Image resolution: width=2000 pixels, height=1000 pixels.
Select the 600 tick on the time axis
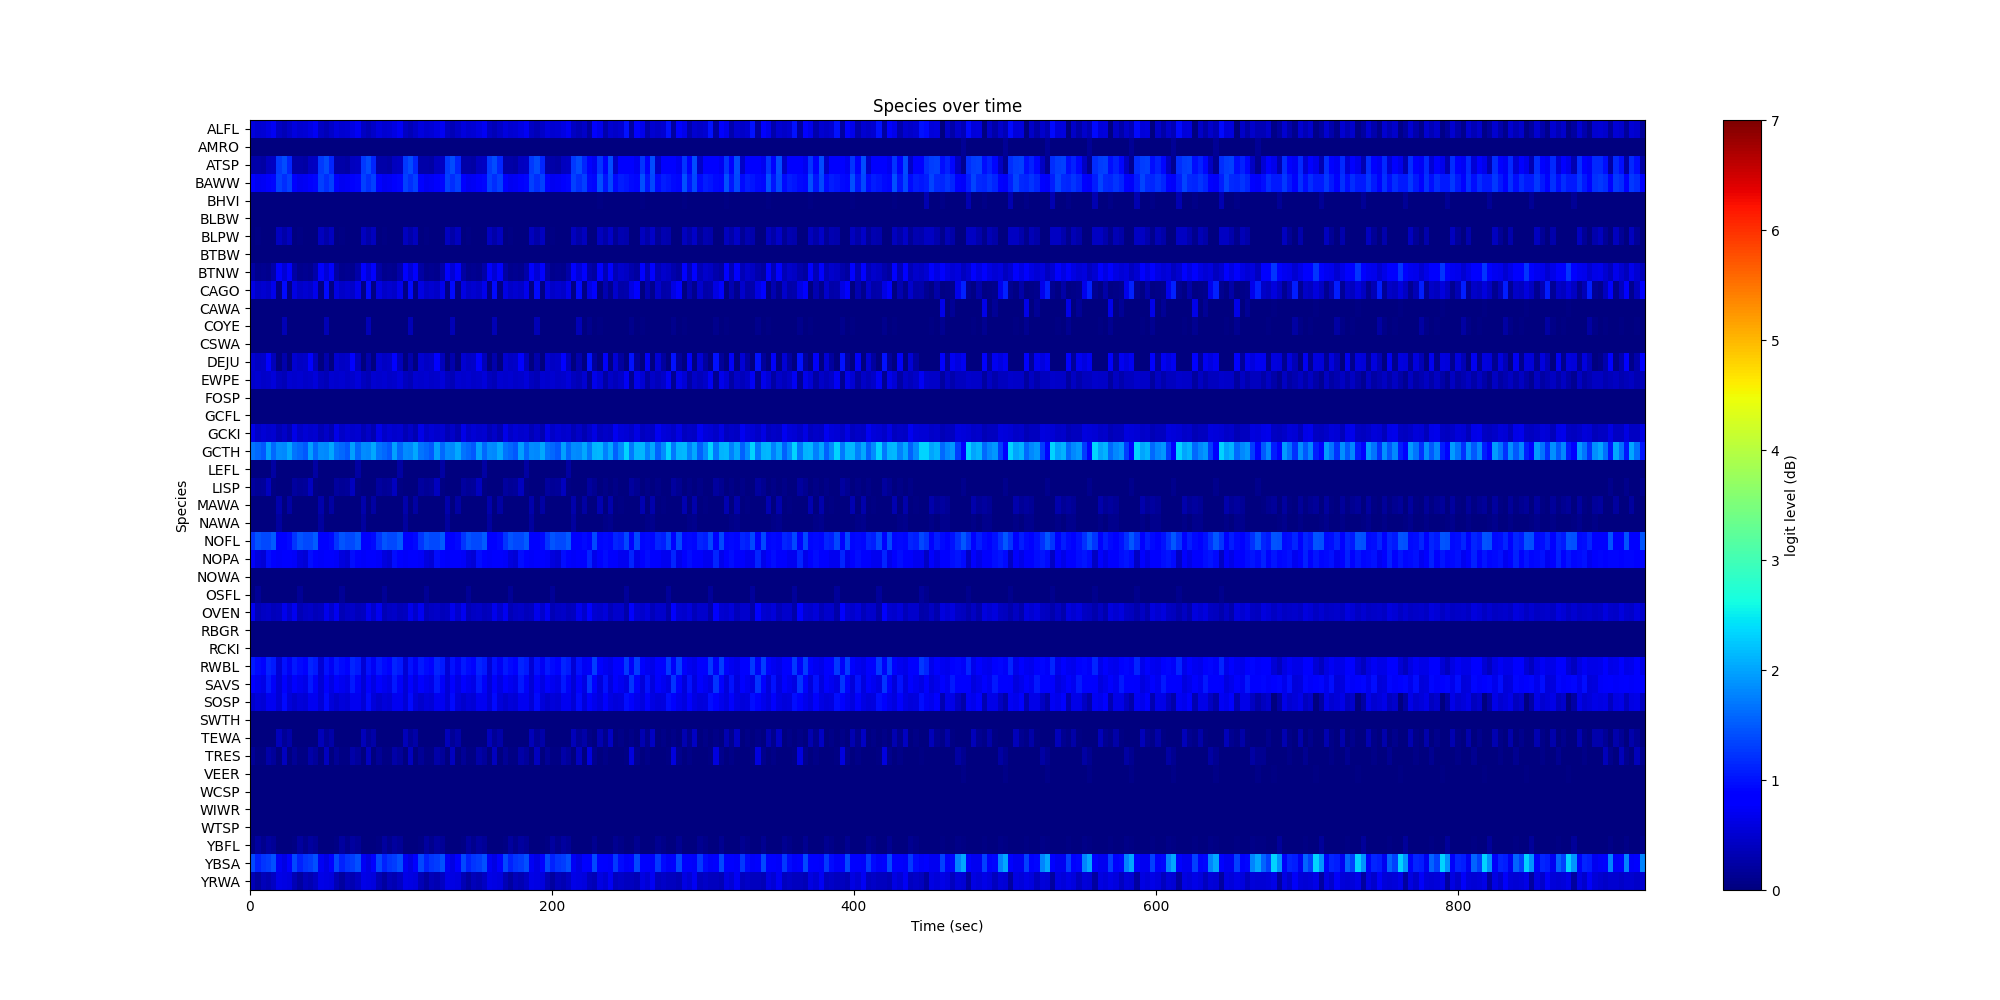click(x=1155, y=906)
